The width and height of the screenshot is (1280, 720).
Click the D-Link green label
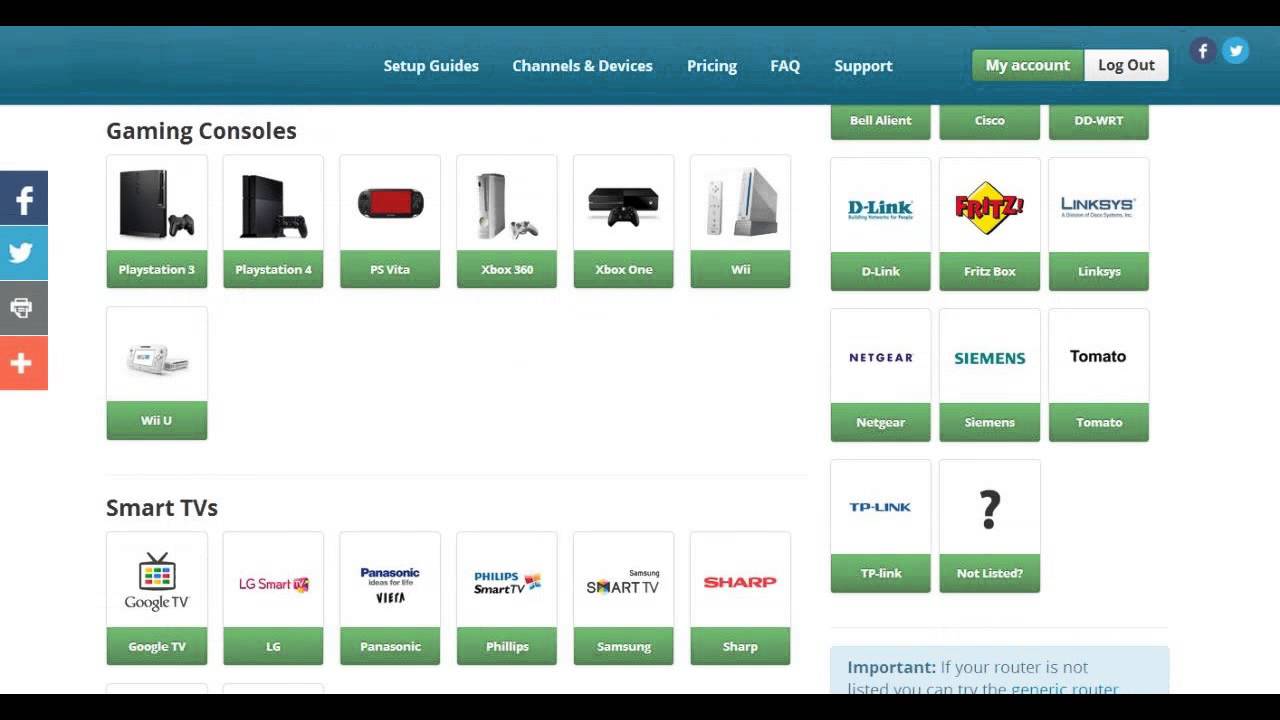click(880, 271)
